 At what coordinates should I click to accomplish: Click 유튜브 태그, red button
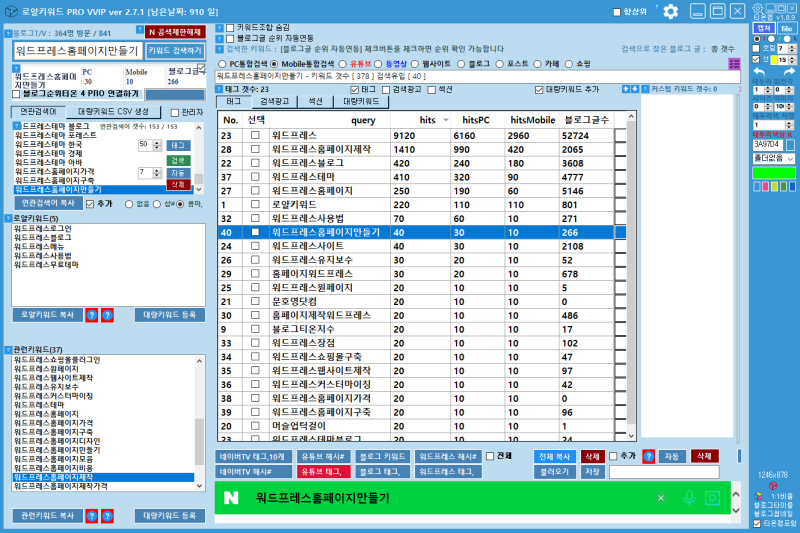point(323,472)
